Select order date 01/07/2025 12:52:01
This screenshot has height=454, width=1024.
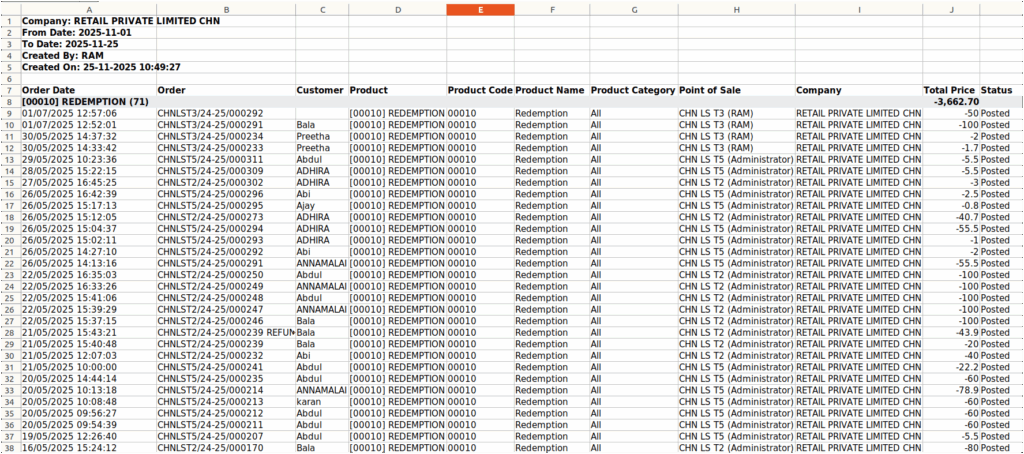[88, 125]
